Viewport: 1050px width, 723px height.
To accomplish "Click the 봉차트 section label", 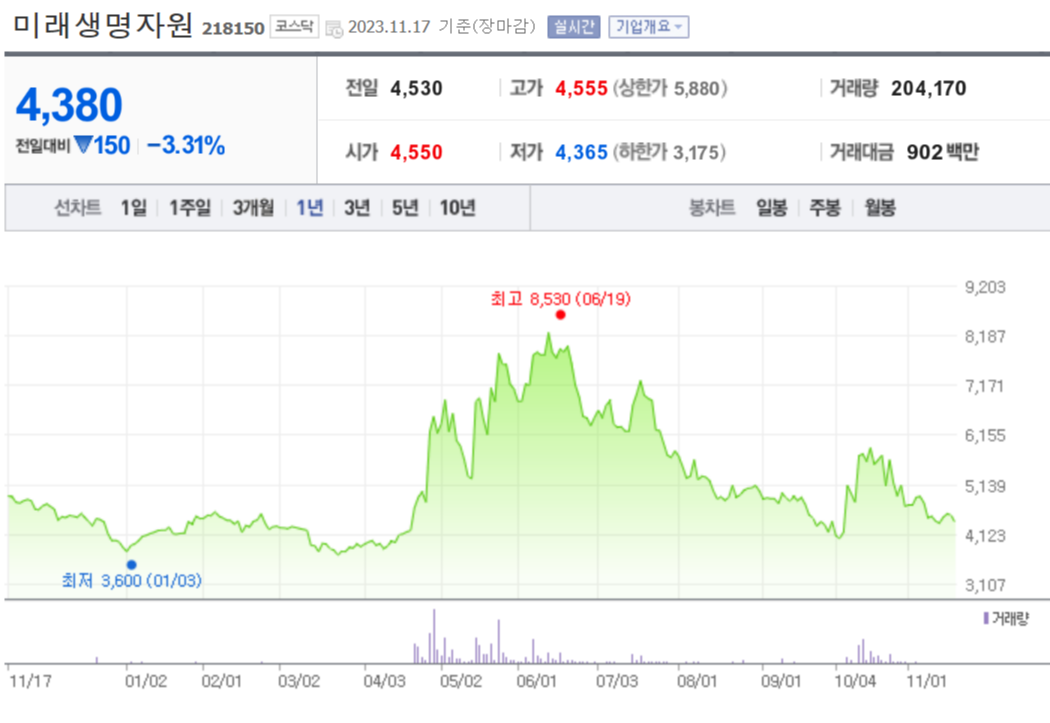I will 712,208.
